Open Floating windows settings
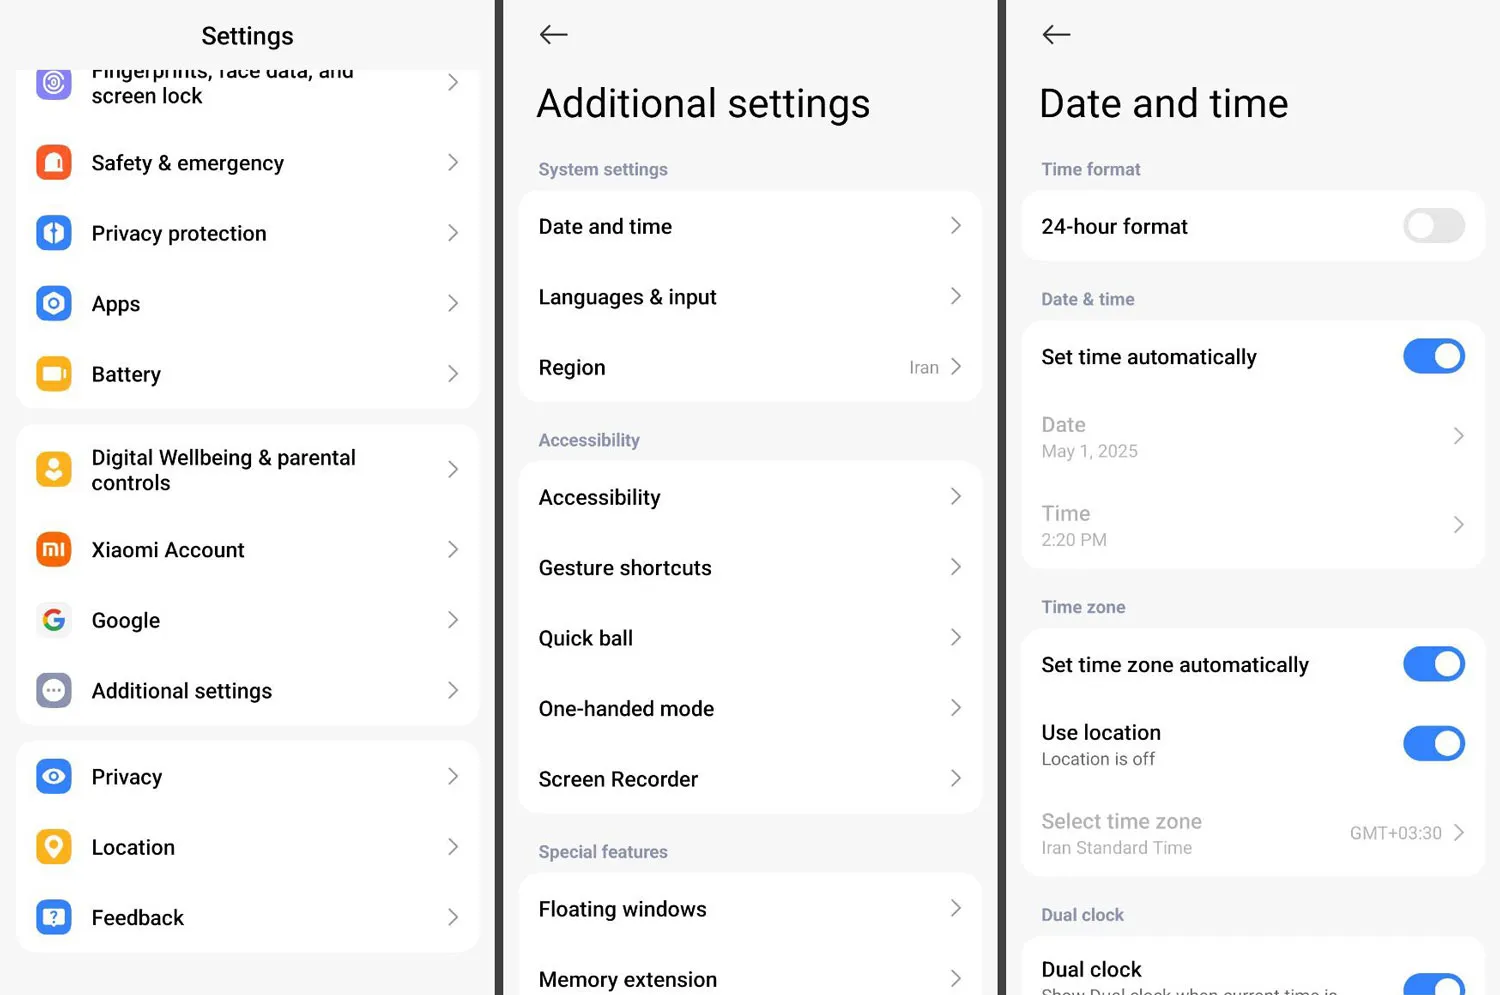The height and width of the screenshot is (995, 1500). (x=622, y=909)
